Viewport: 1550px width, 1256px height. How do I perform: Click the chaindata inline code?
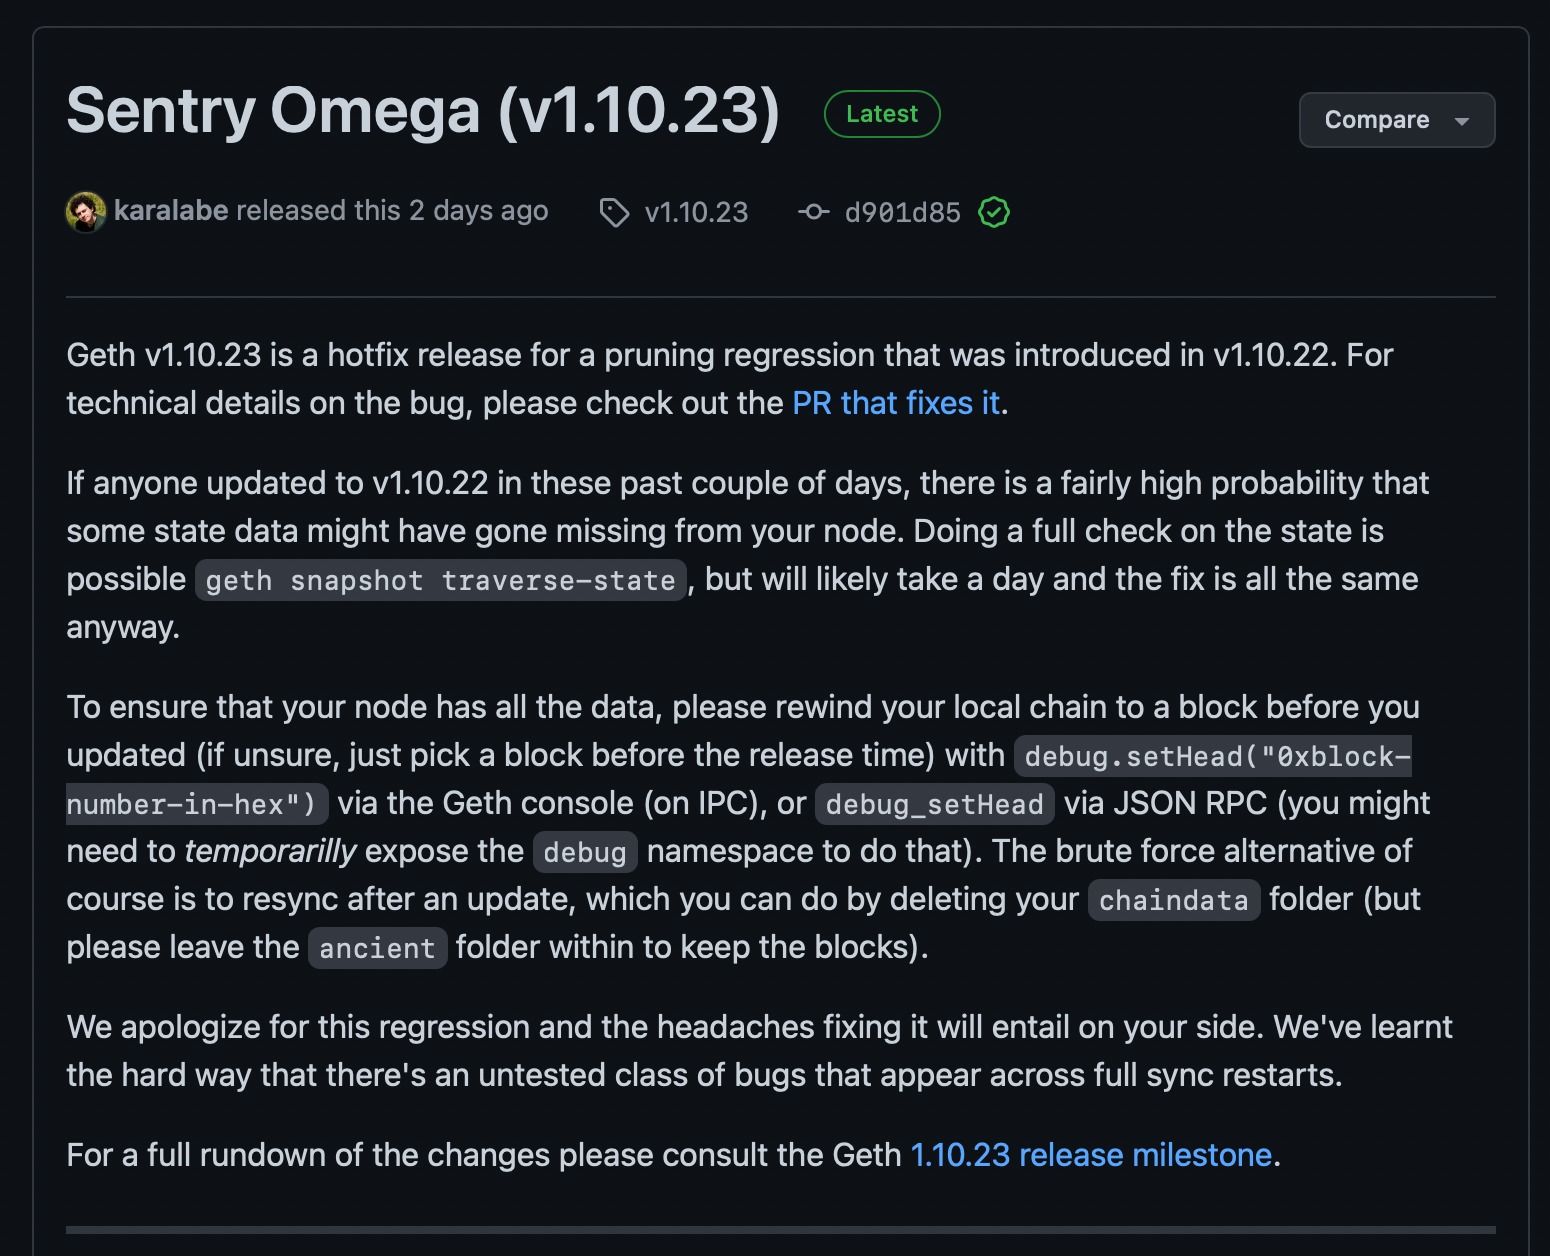[1173, 900]
